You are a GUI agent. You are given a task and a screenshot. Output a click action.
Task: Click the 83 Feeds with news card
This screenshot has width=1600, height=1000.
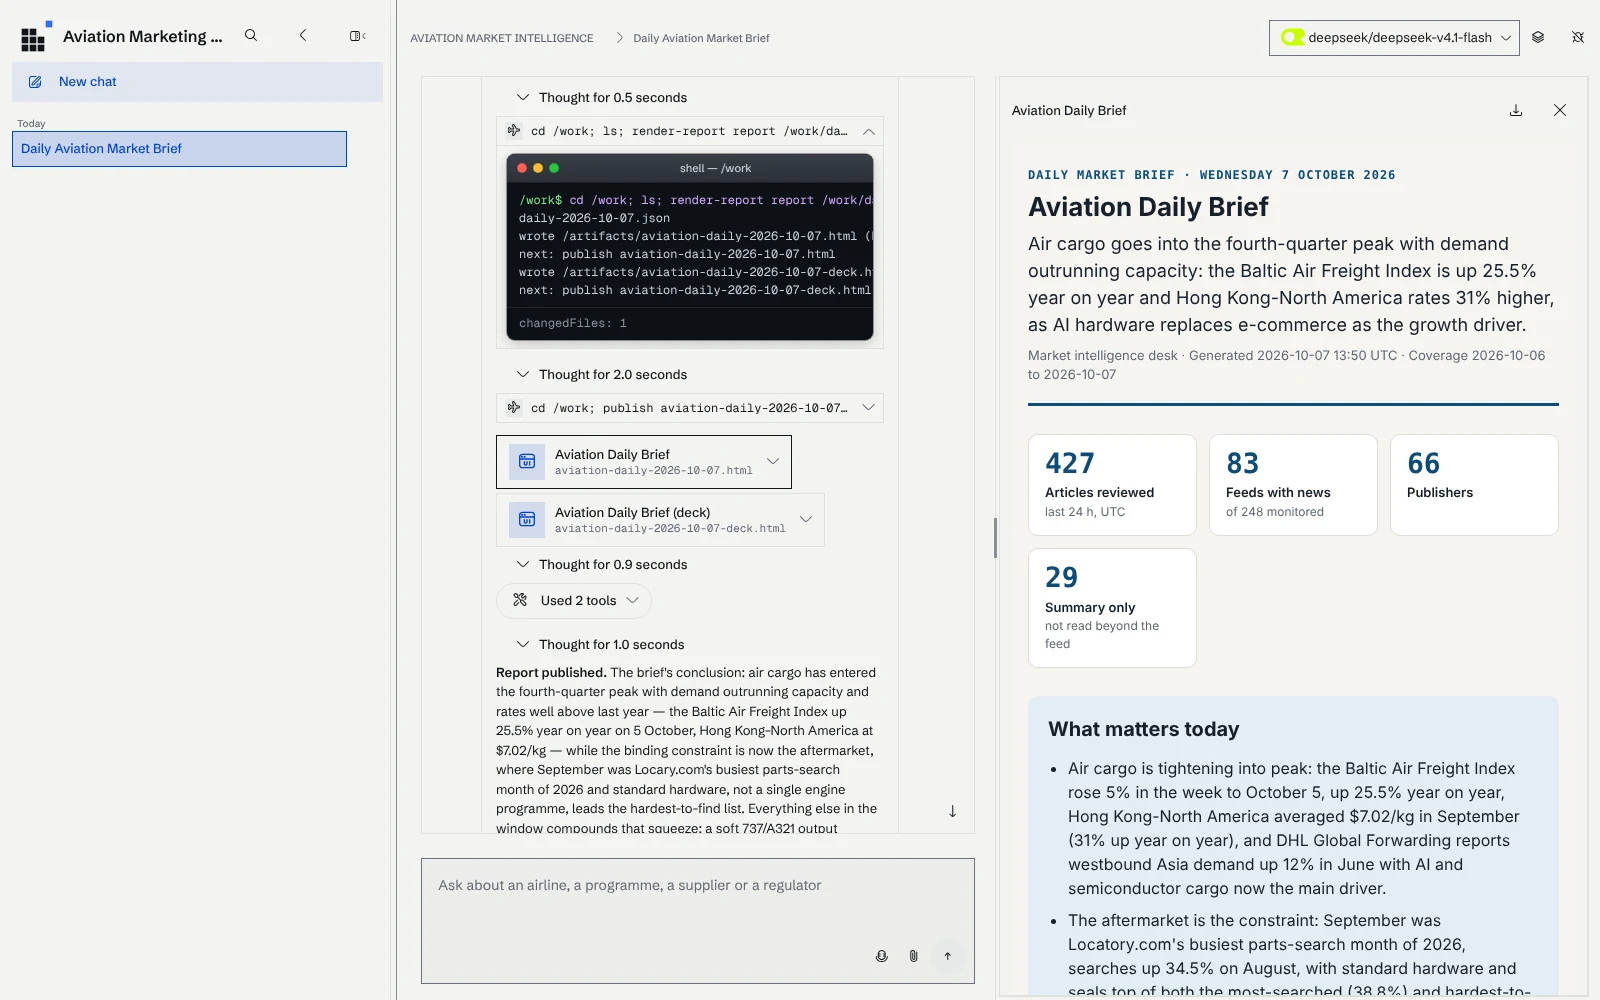(x=1293, y=485)
